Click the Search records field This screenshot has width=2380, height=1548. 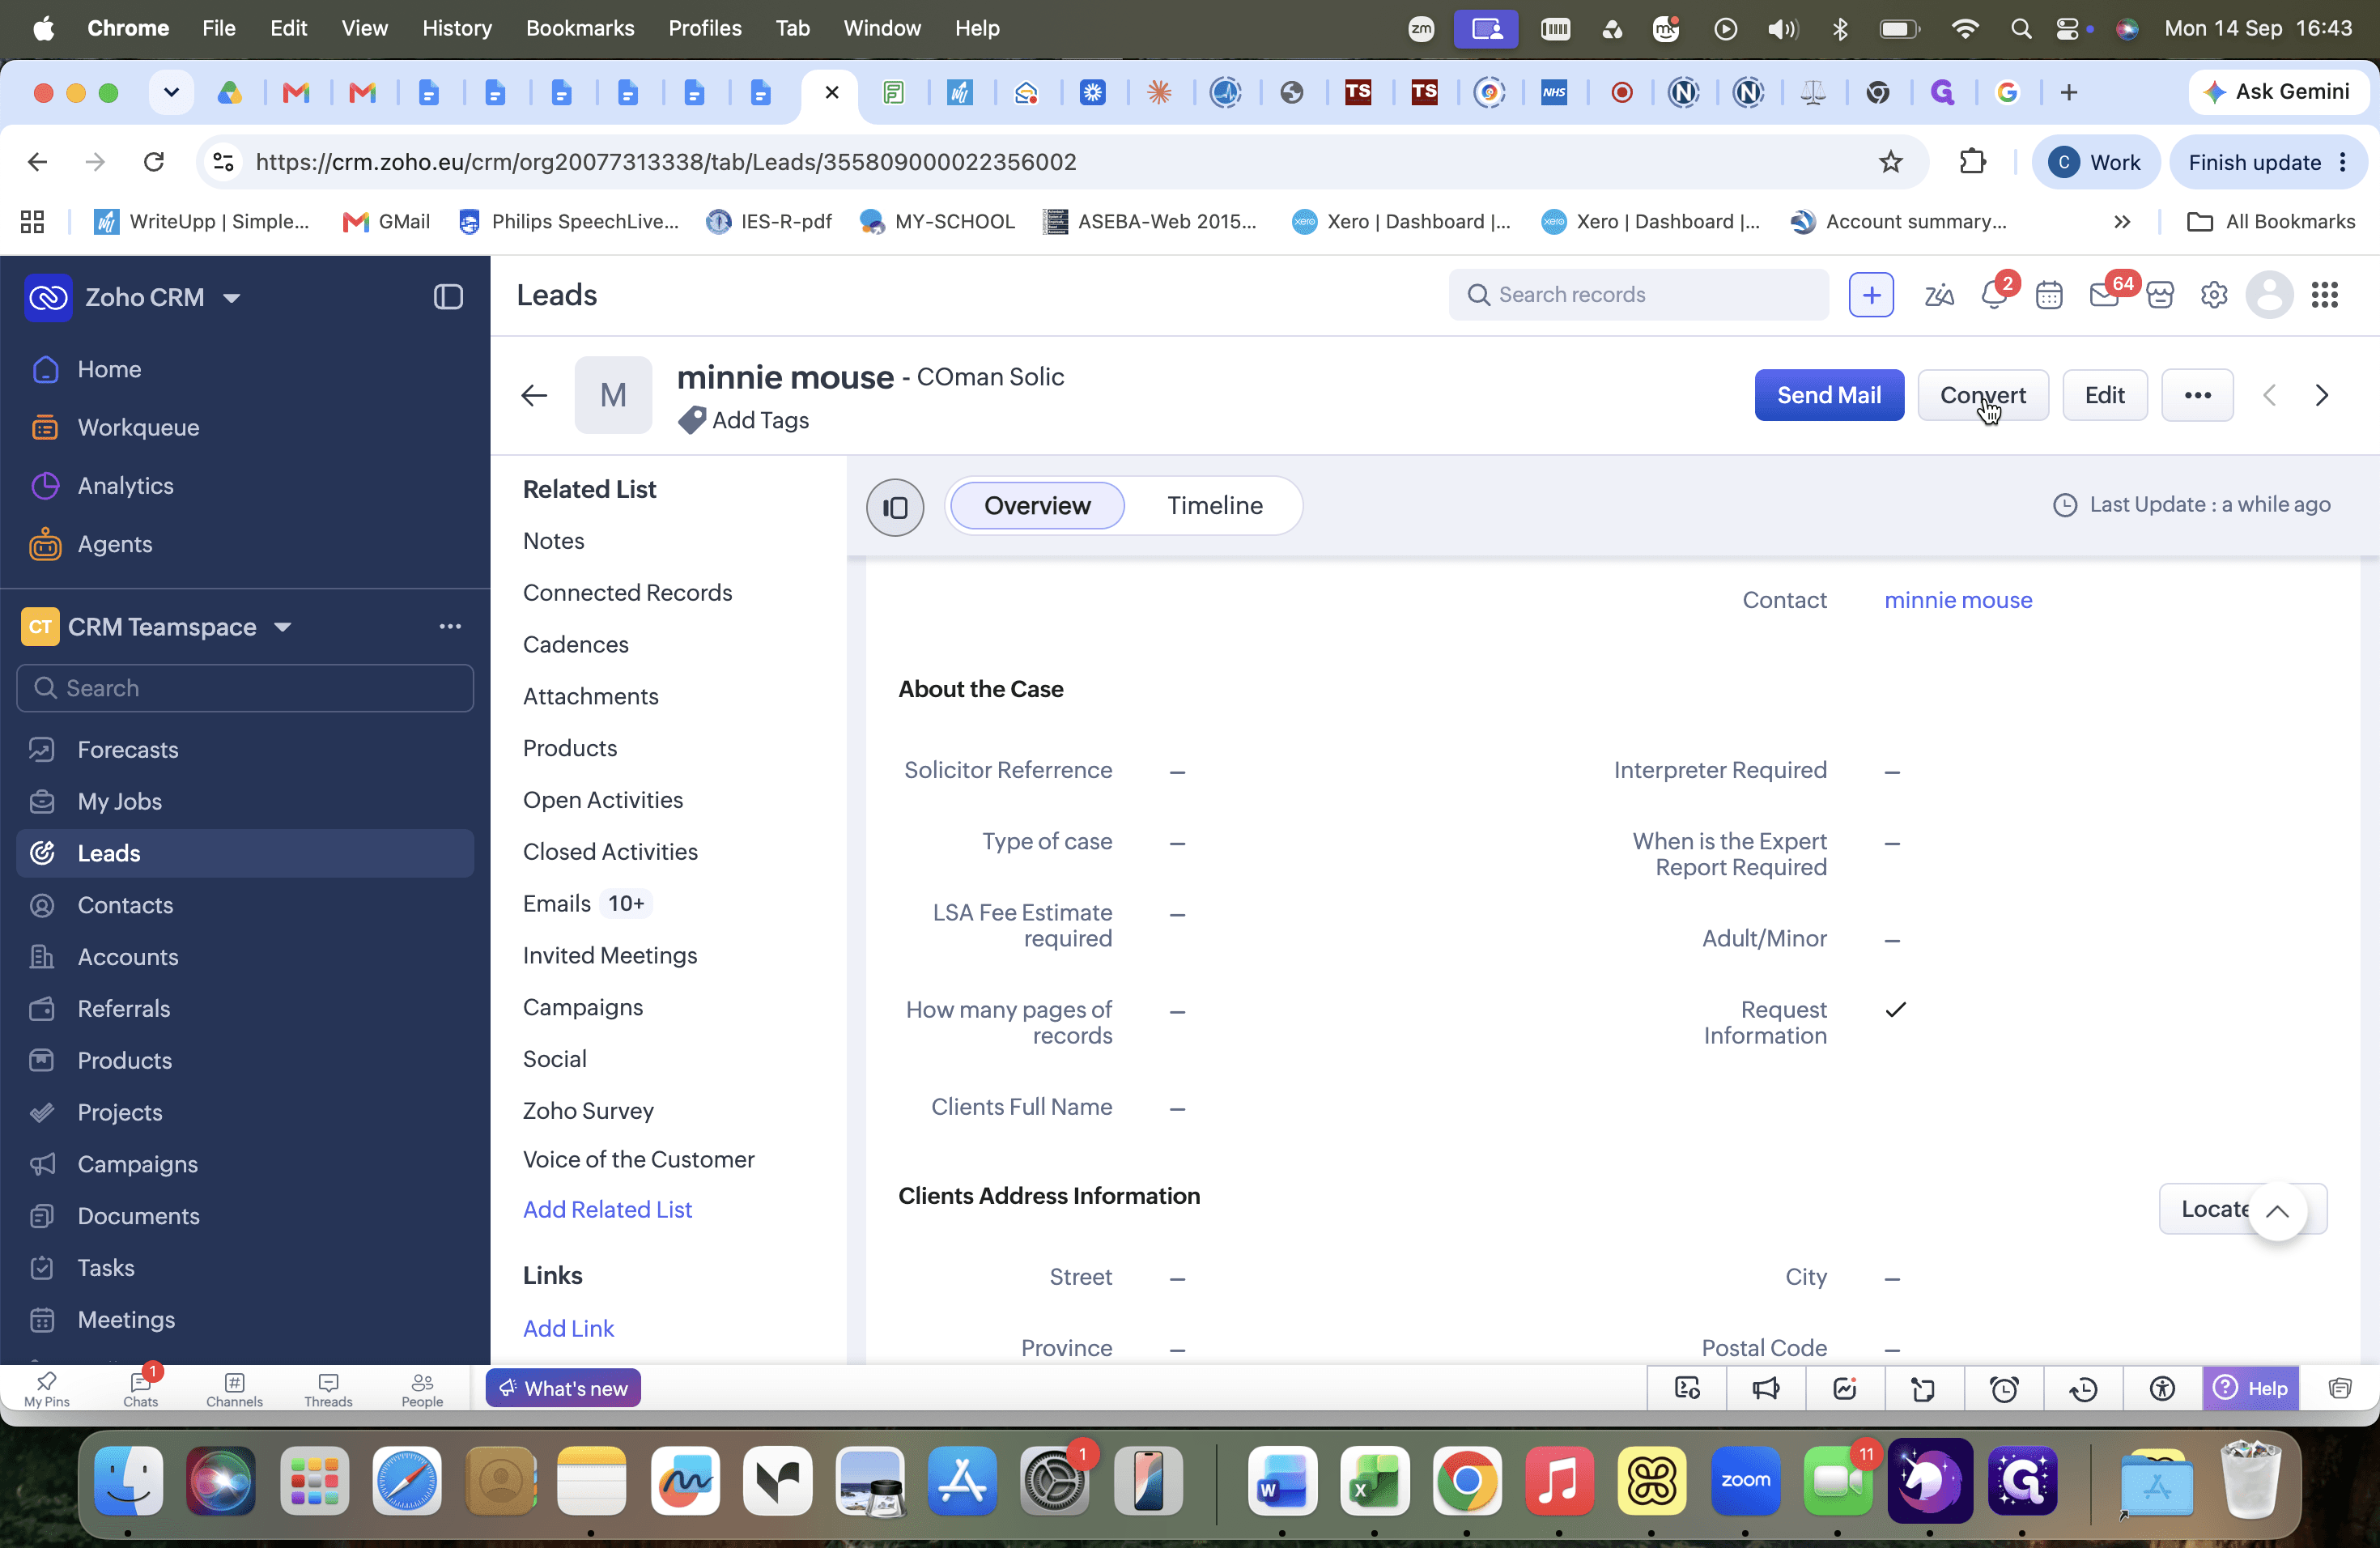1639,295
